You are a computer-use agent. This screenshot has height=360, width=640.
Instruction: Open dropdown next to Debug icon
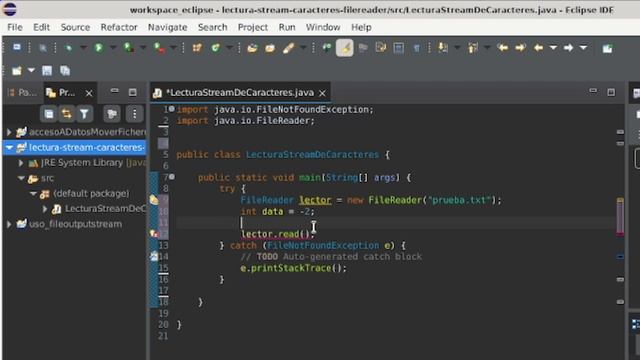[x=83, y=48]
